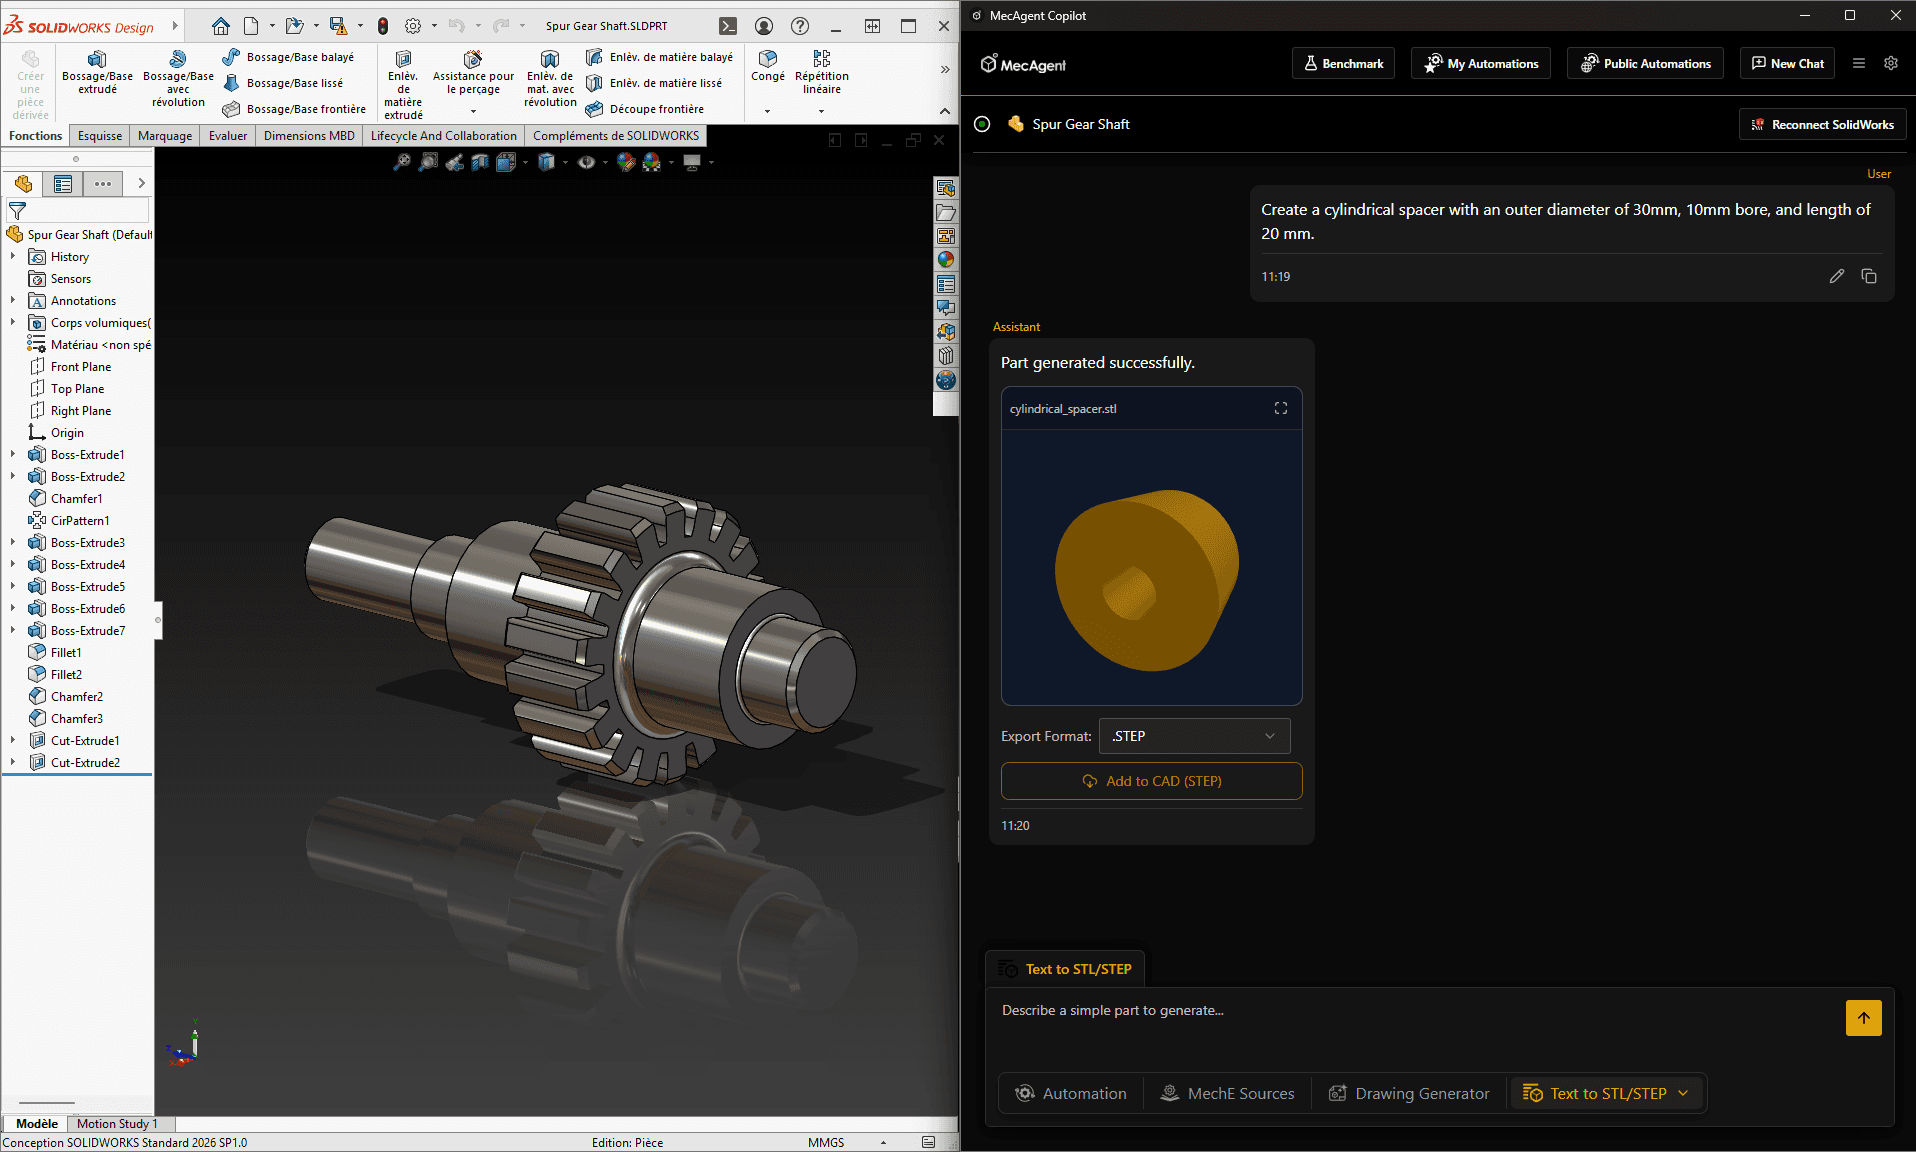Expand the cylindrical_spacer.stl preview to fullscreen
This screenshot has width=1916, height=1152.
pyautogui.click(x=1280, y=408)
